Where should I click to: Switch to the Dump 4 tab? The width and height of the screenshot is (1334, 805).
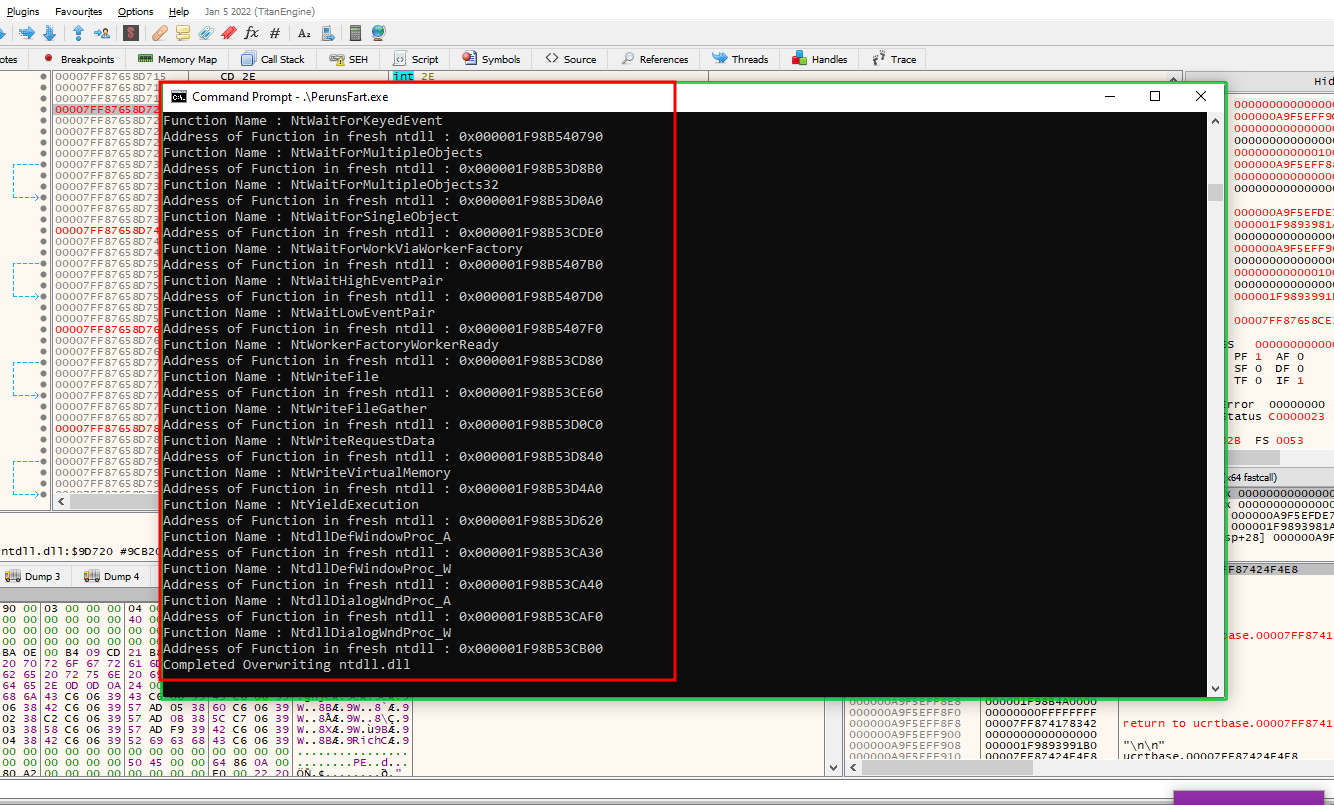point(112,576)
